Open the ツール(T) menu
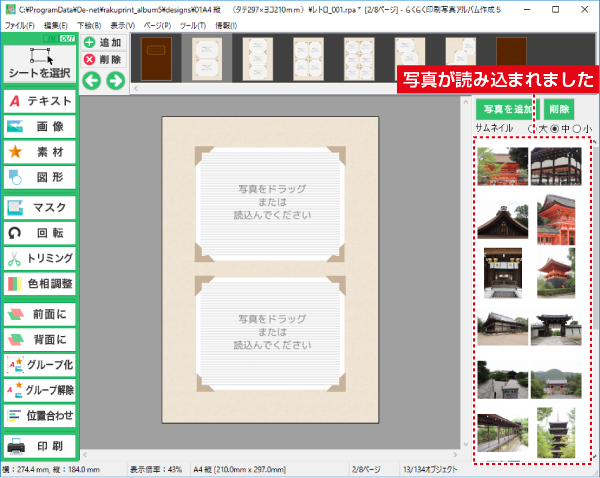This screenshot has height=478, width=600. 193,26
